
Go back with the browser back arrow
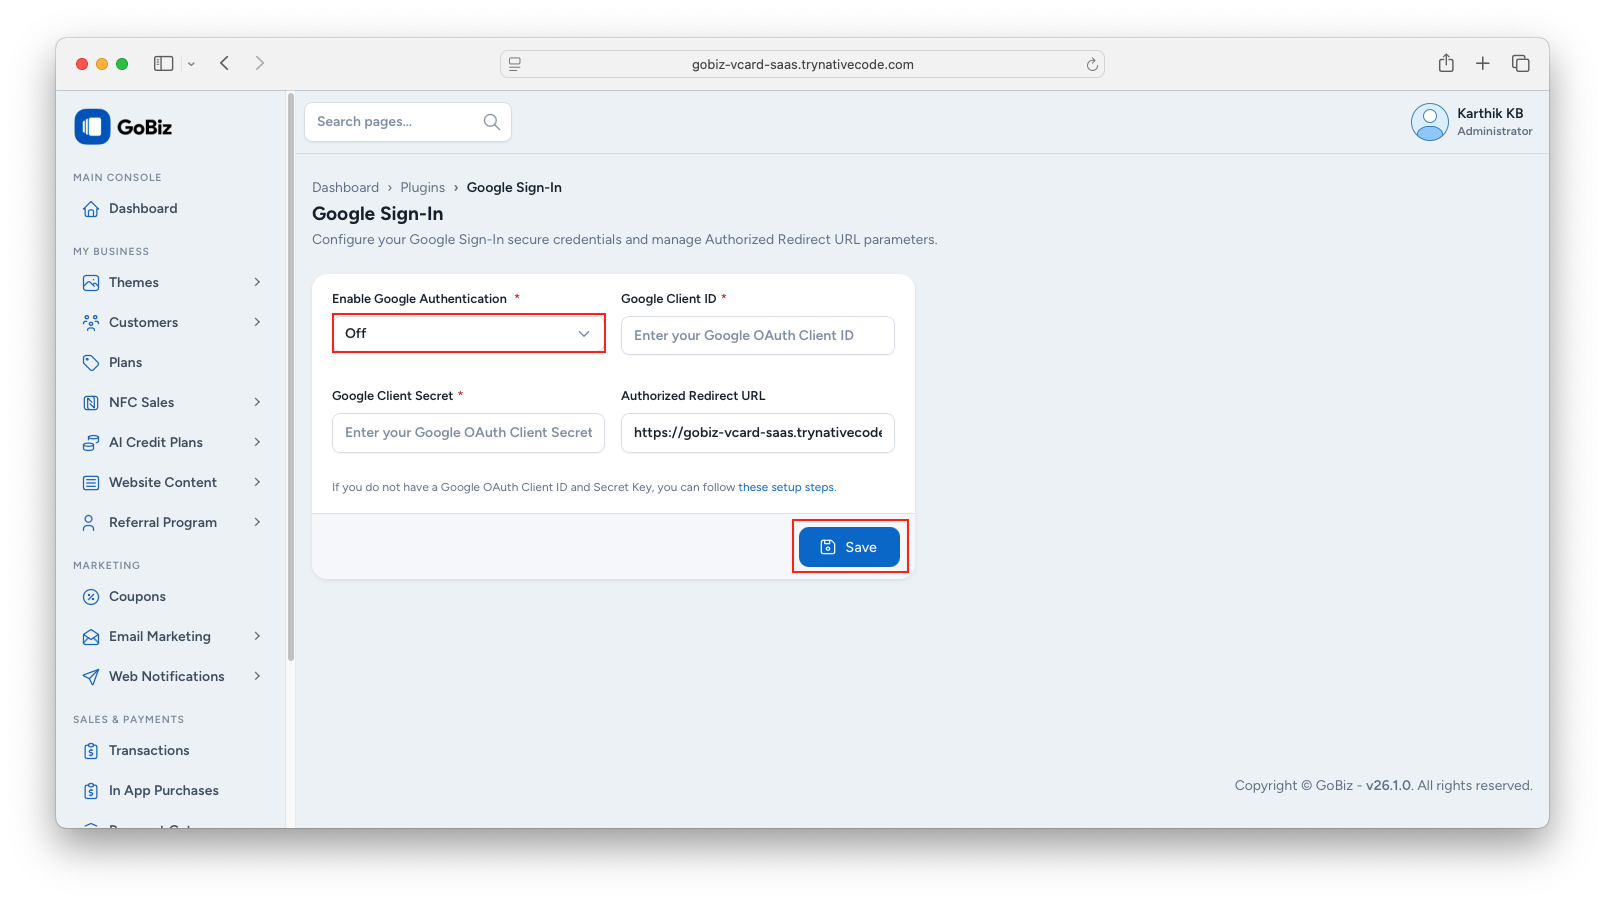click(225, 63)
